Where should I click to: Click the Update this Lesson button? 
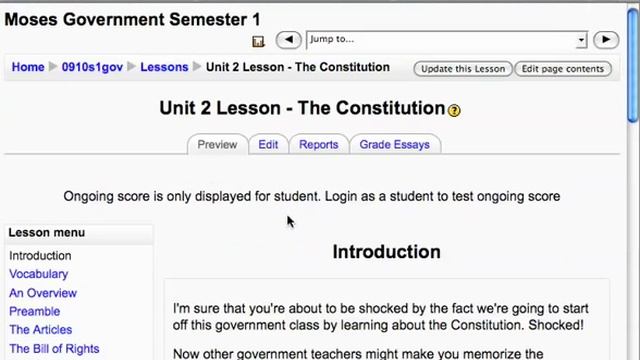[x=463, y=69]
